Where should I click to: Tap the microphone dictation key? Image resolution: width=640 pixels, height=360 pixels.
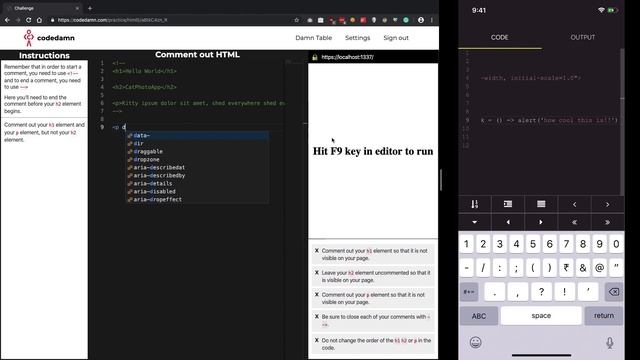pyautogui.click(x=610, y=342)
